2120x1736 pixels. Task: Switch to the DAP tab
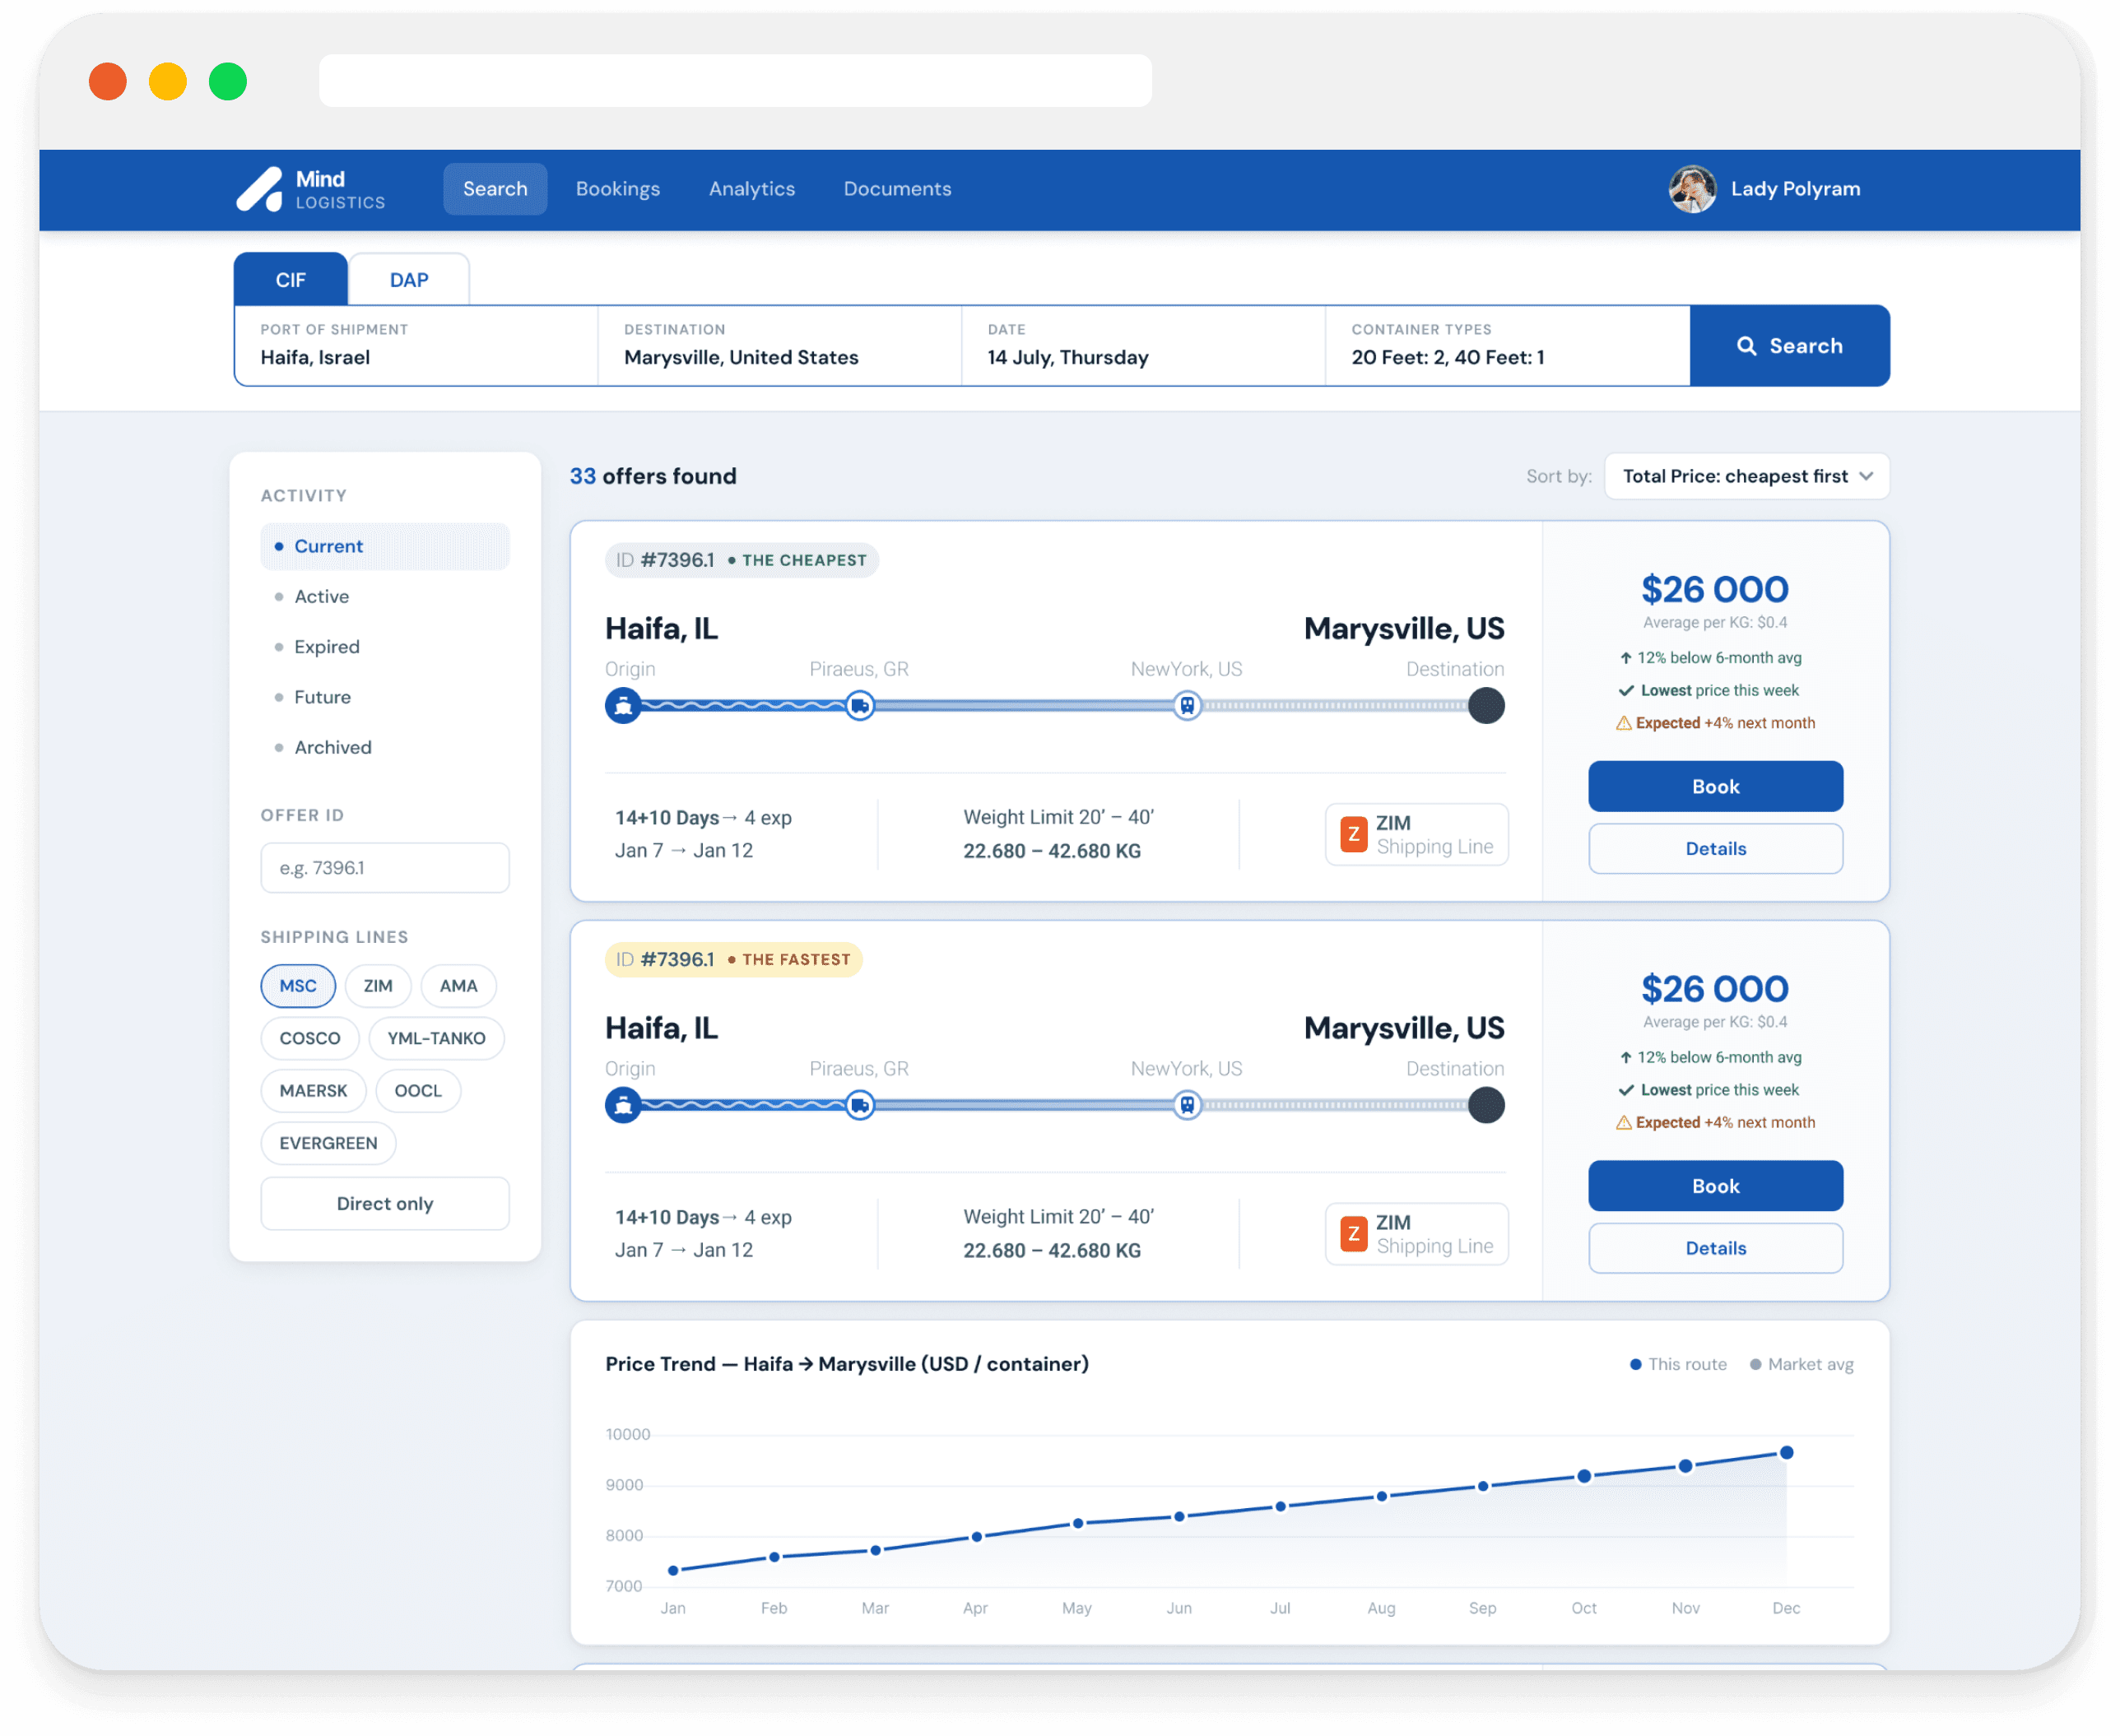pyautogui.click(x=408, y=280)
